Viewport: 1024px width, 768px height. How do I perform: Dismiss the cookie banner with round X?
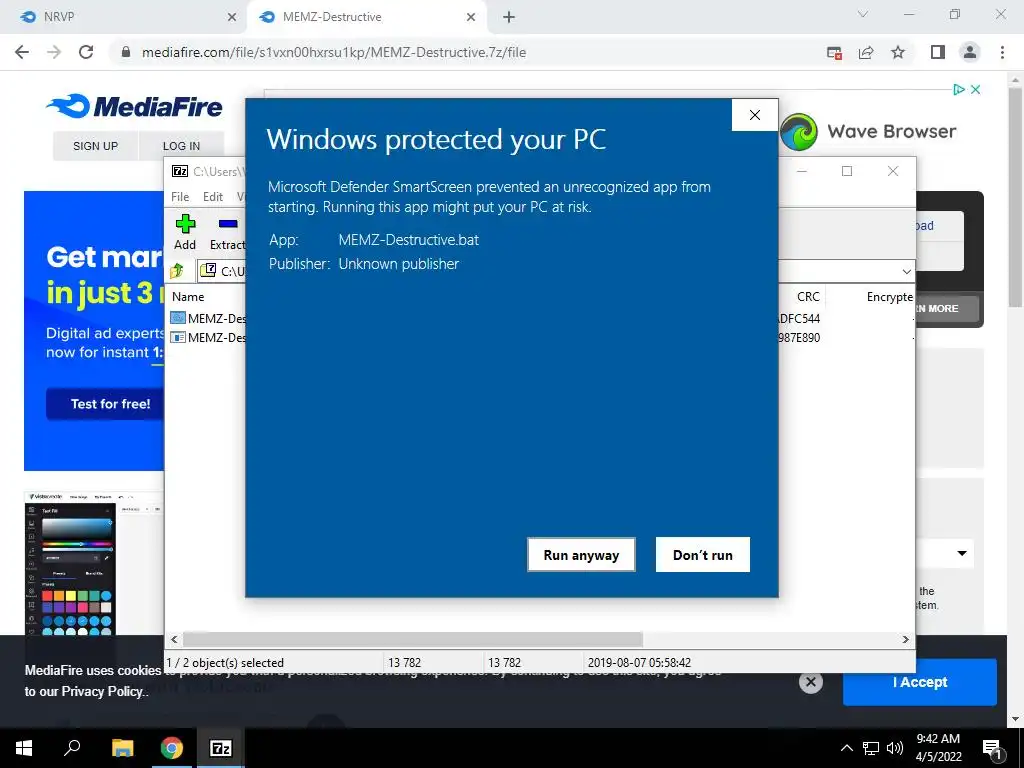[x=810, y=682]
